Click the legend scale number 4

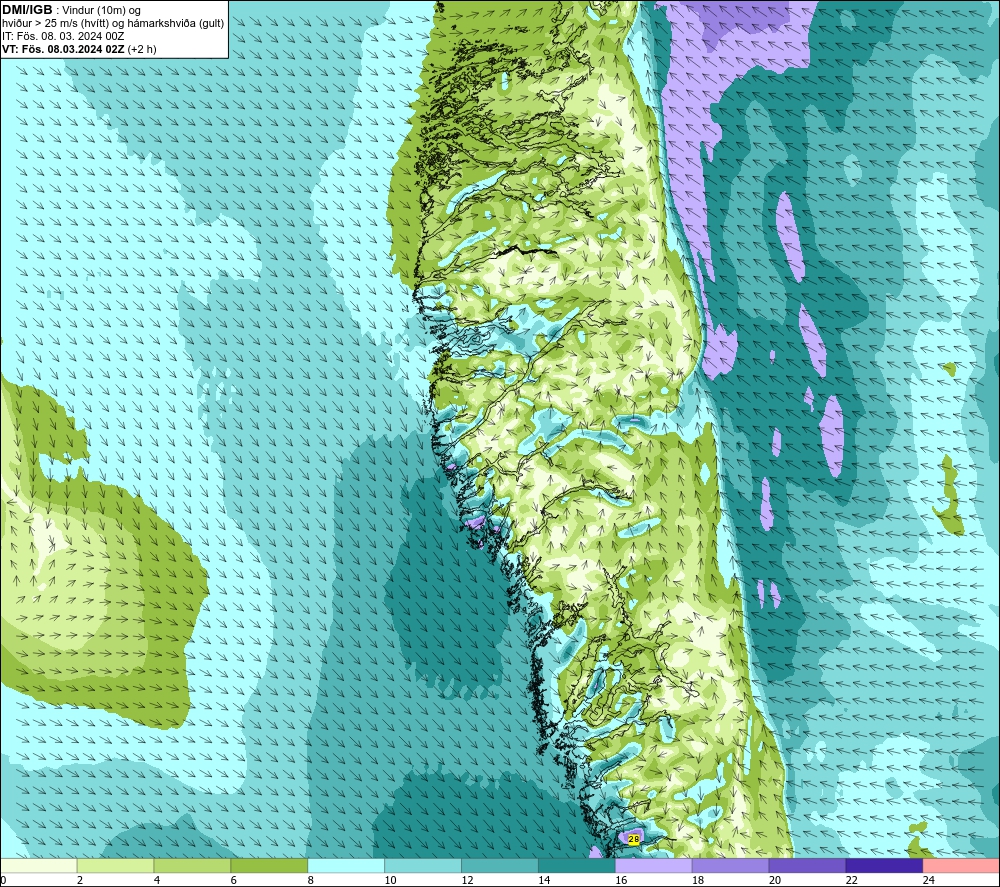click(x=157, y=880)
